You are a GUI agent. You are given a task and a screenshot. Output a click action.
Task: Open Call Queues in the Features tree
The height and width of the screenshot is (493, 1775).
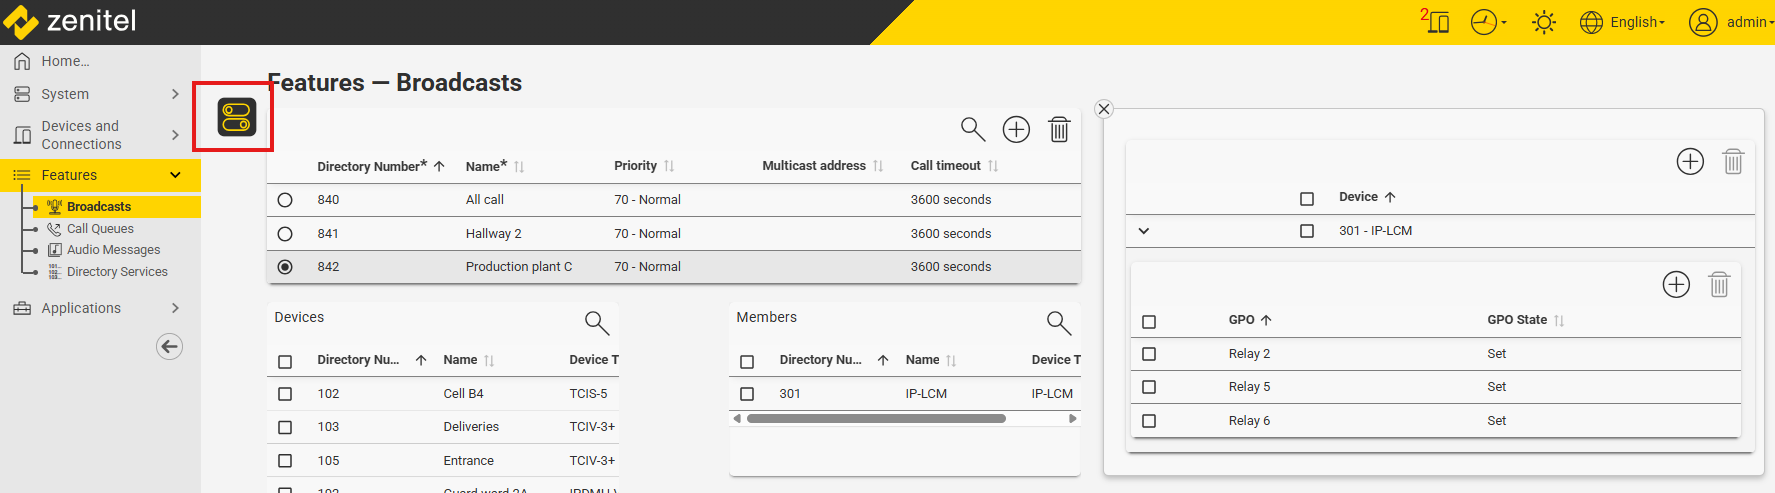point(100,229)
